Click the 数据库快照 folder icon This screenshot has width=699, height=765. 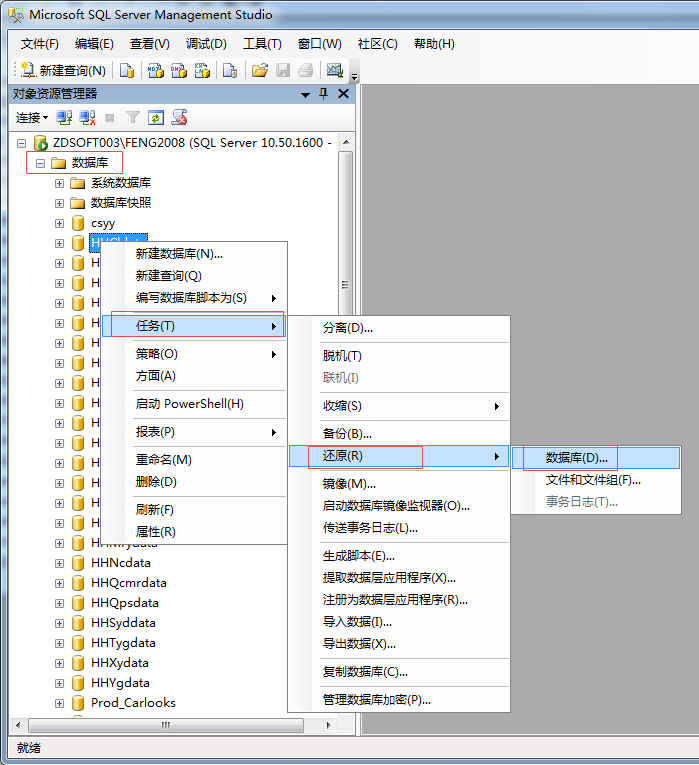pos(78,203)
